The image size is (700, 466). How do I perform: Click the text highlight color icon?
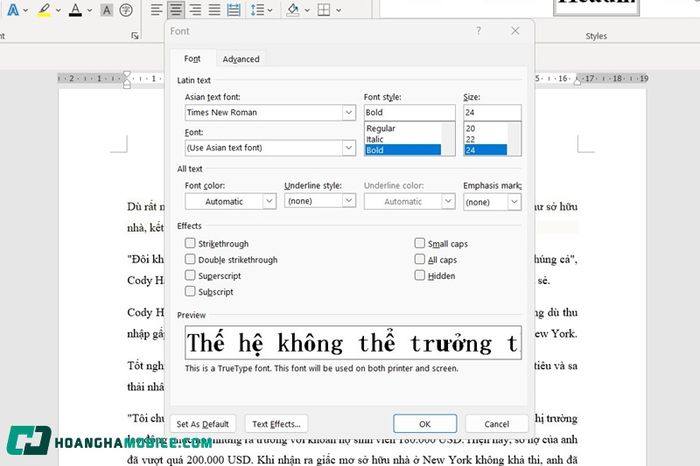tap(42, 10)
